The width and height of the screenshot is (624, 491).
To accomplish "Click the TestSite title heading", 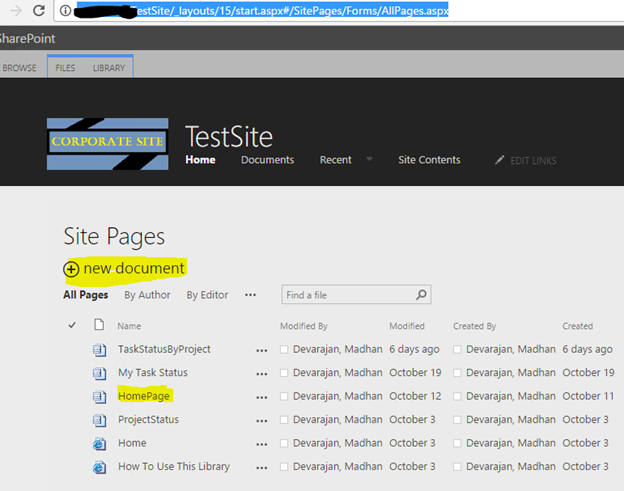I will coord(229,136).
